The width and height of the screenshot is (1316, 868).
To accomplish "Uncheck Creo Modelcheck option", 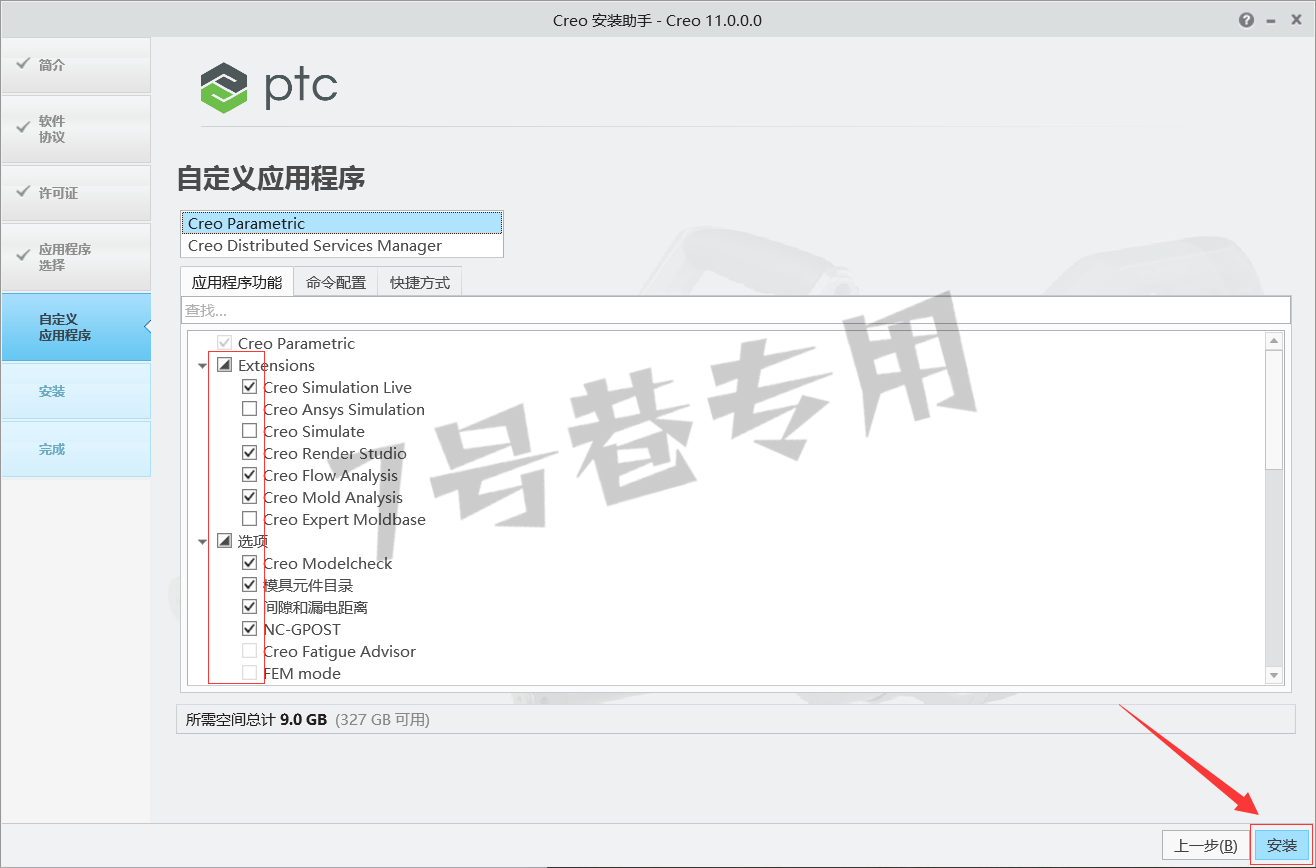I will coord(250,563).
